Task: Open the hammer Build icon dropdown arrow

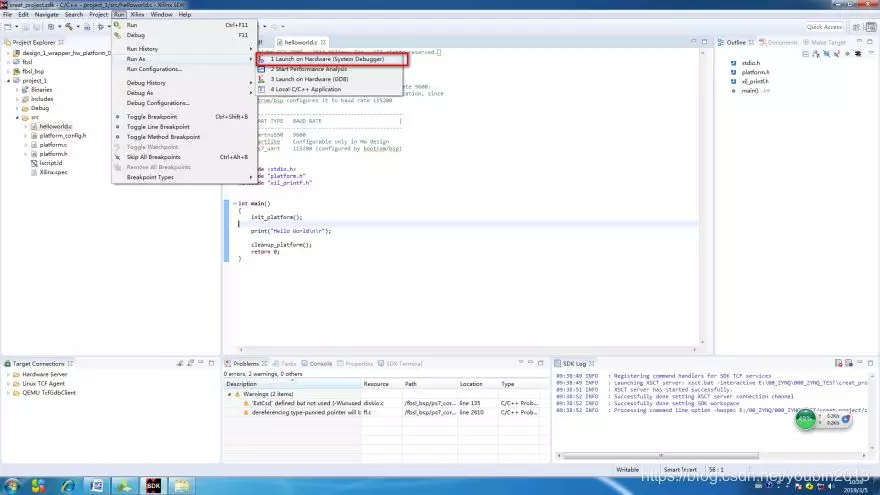Action: click(77, 26)
